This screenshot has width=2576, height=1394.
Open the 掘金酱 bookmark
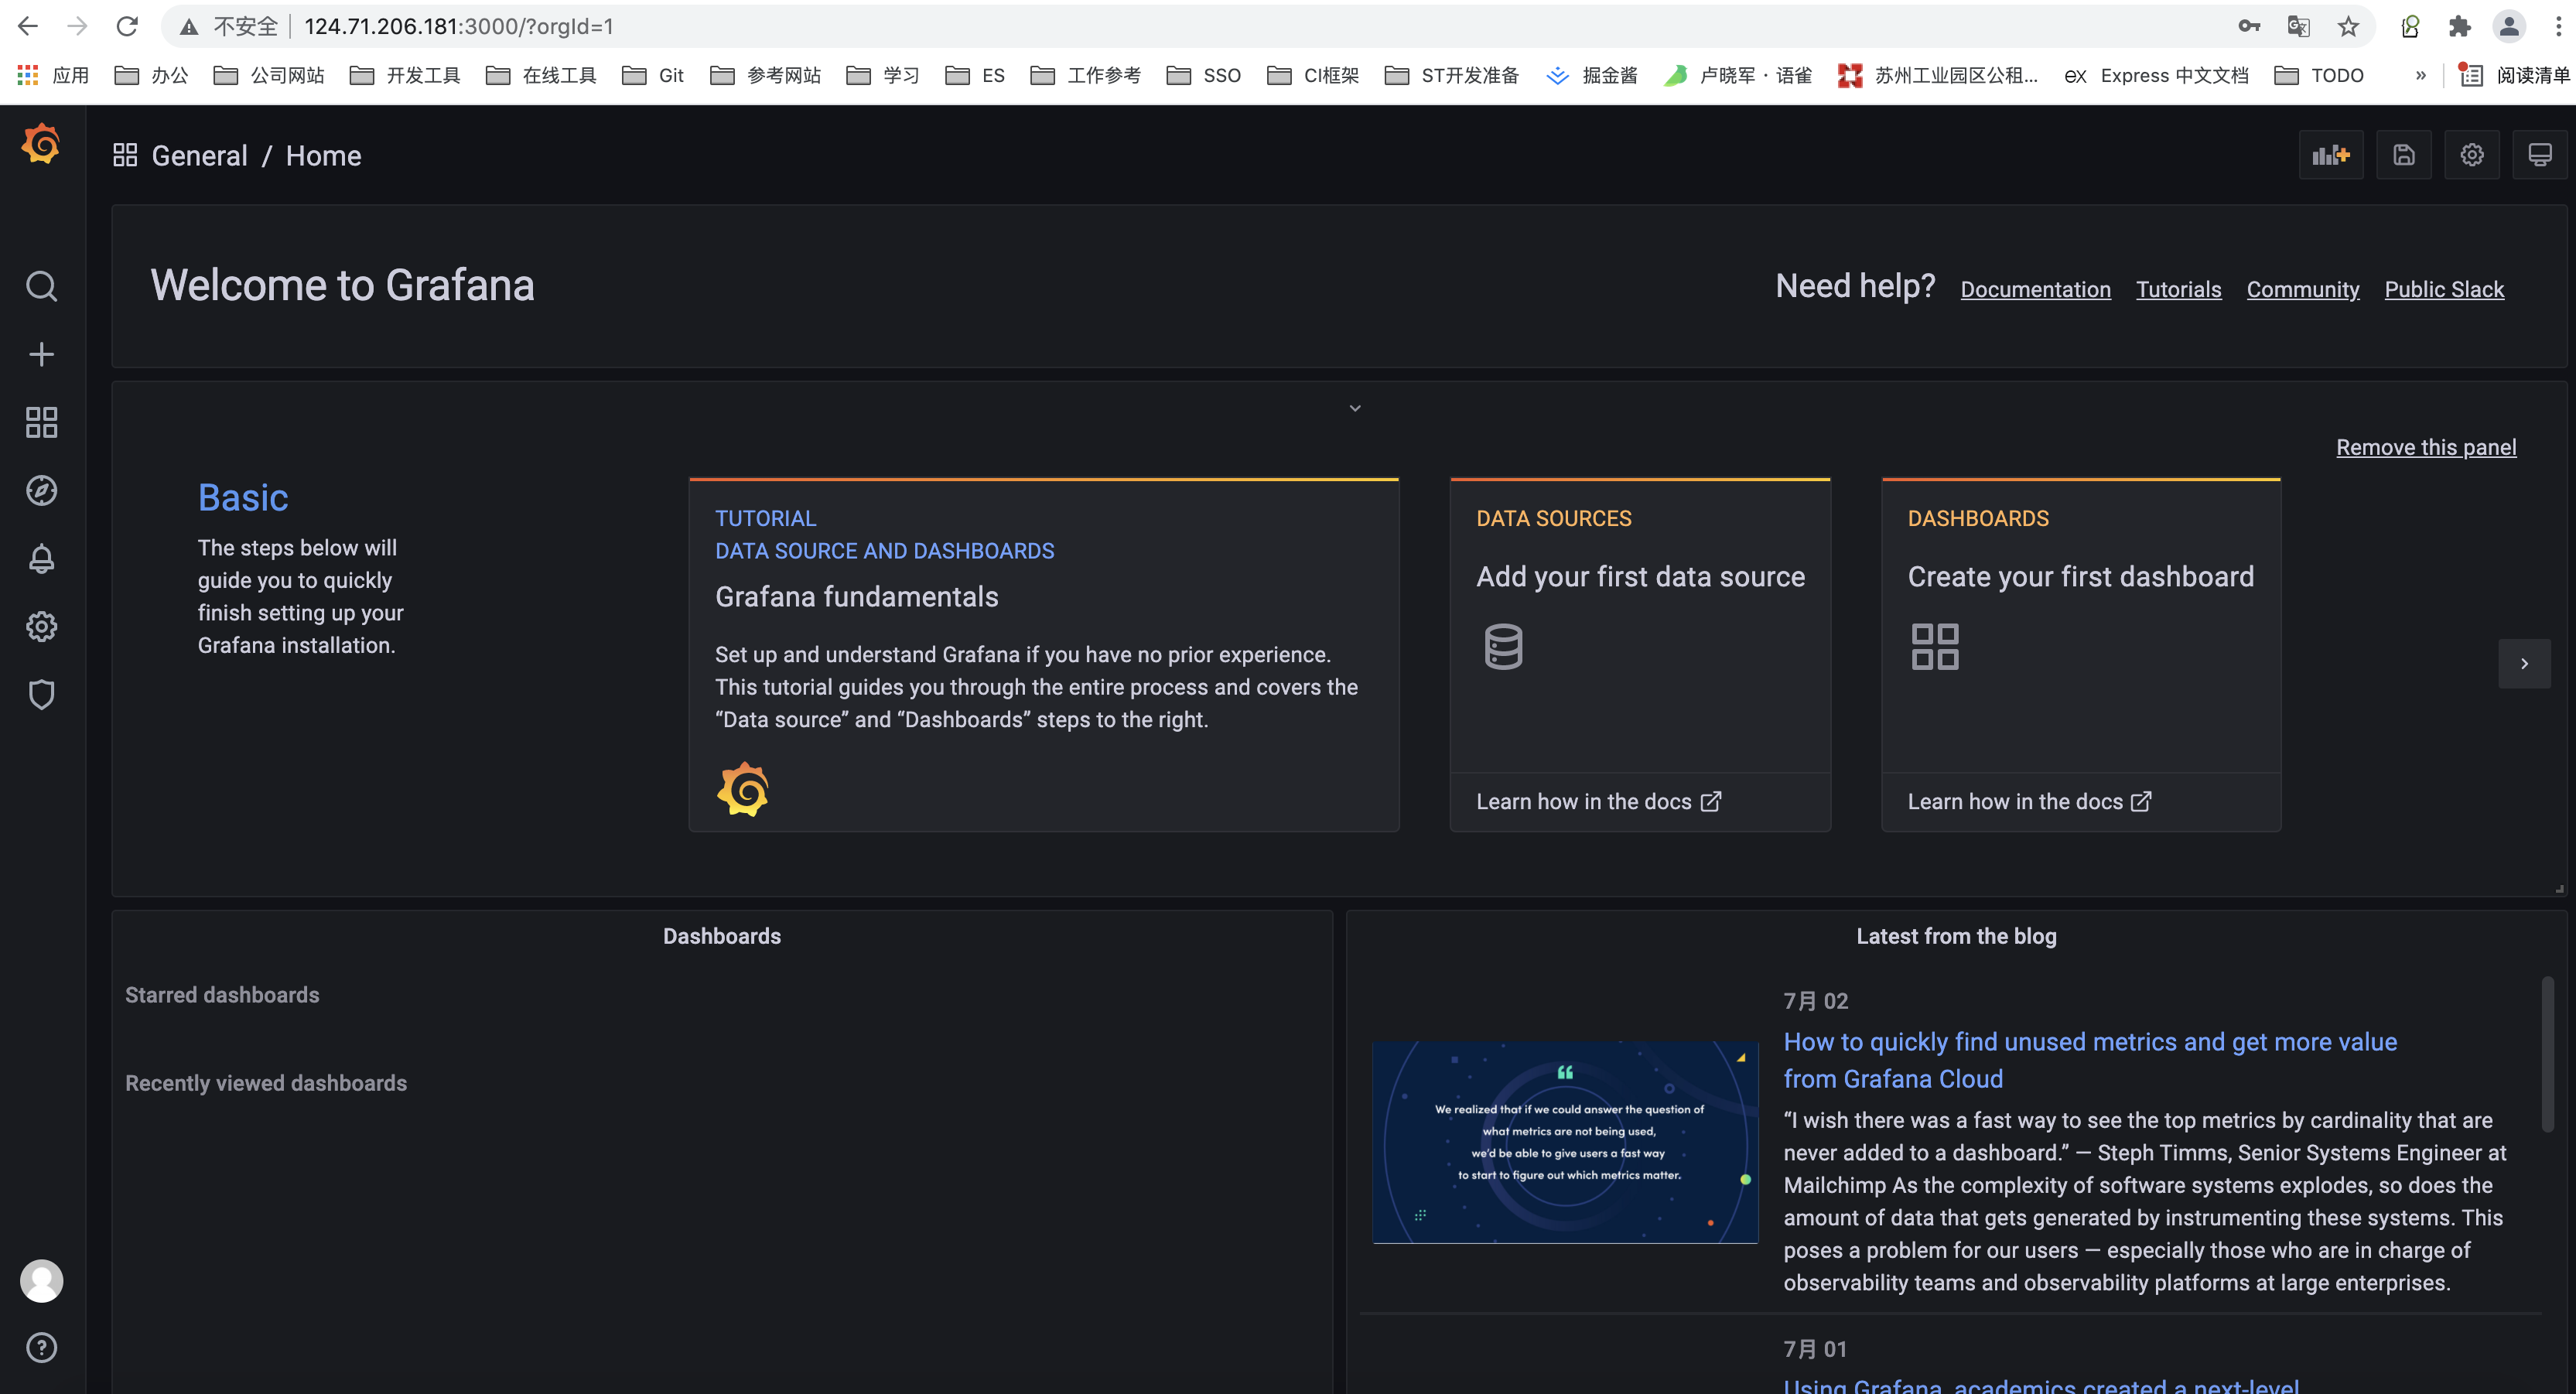click(1592, 75)
